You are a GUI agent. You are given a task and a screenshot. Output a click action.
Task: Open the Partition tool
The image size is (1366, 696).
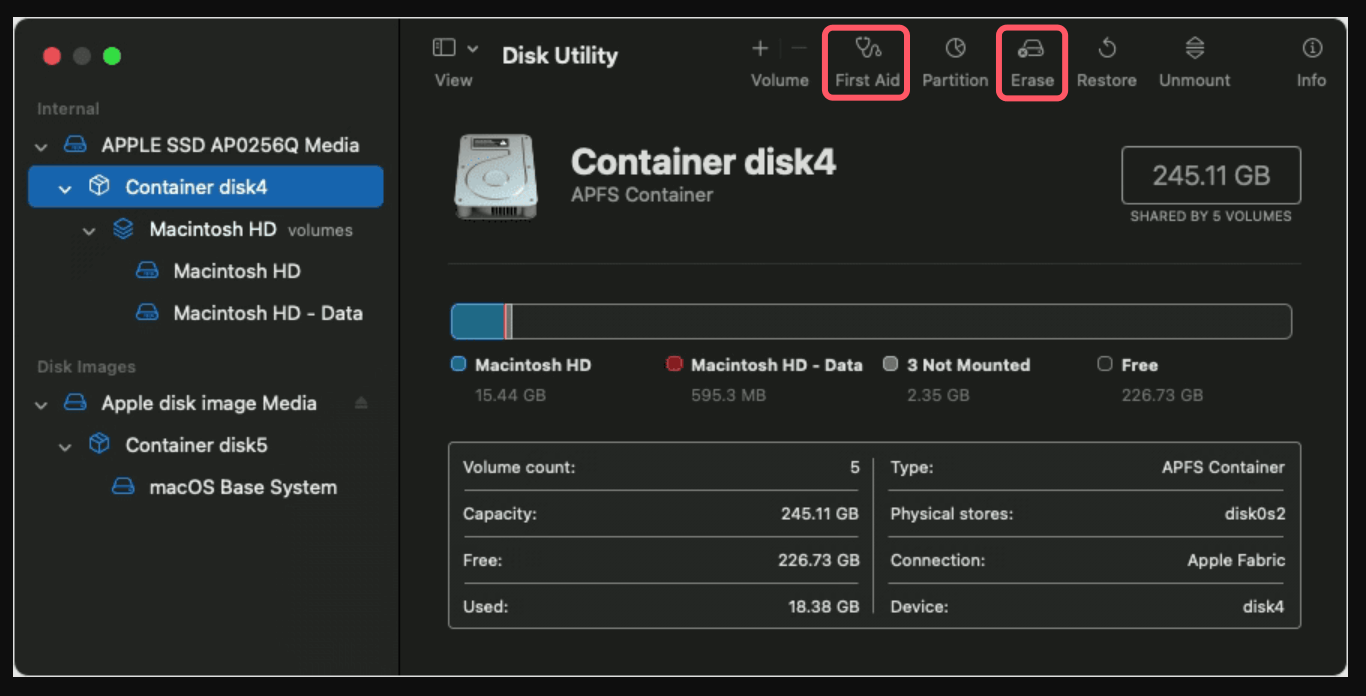pyautogui.click(x=955, y=60)
